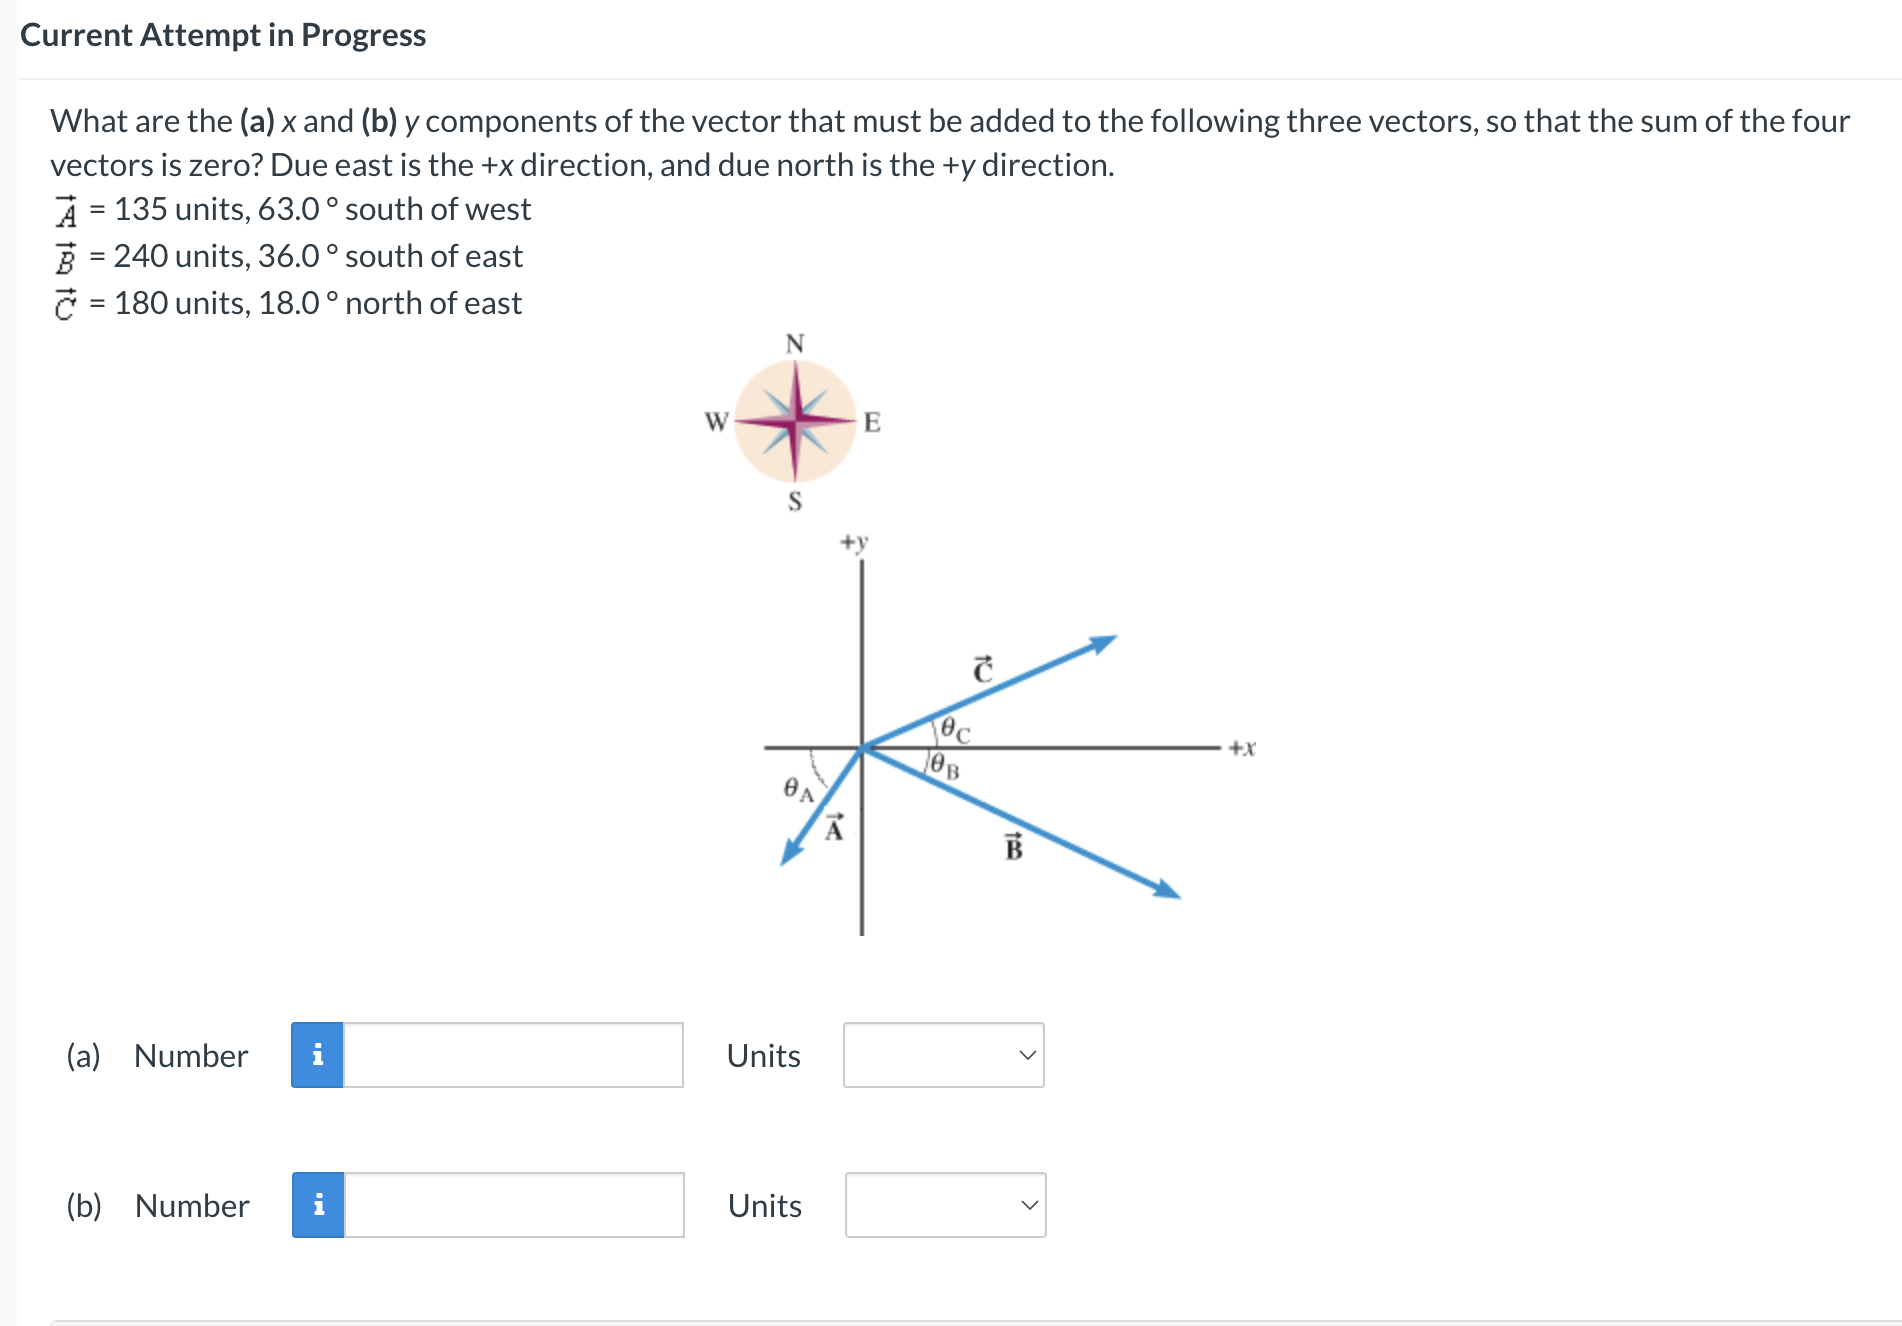Open the Units dropdown for part (a)
This screenshot has width=1902, height=1326.
pyautogui.click(x=942, y=1055)
